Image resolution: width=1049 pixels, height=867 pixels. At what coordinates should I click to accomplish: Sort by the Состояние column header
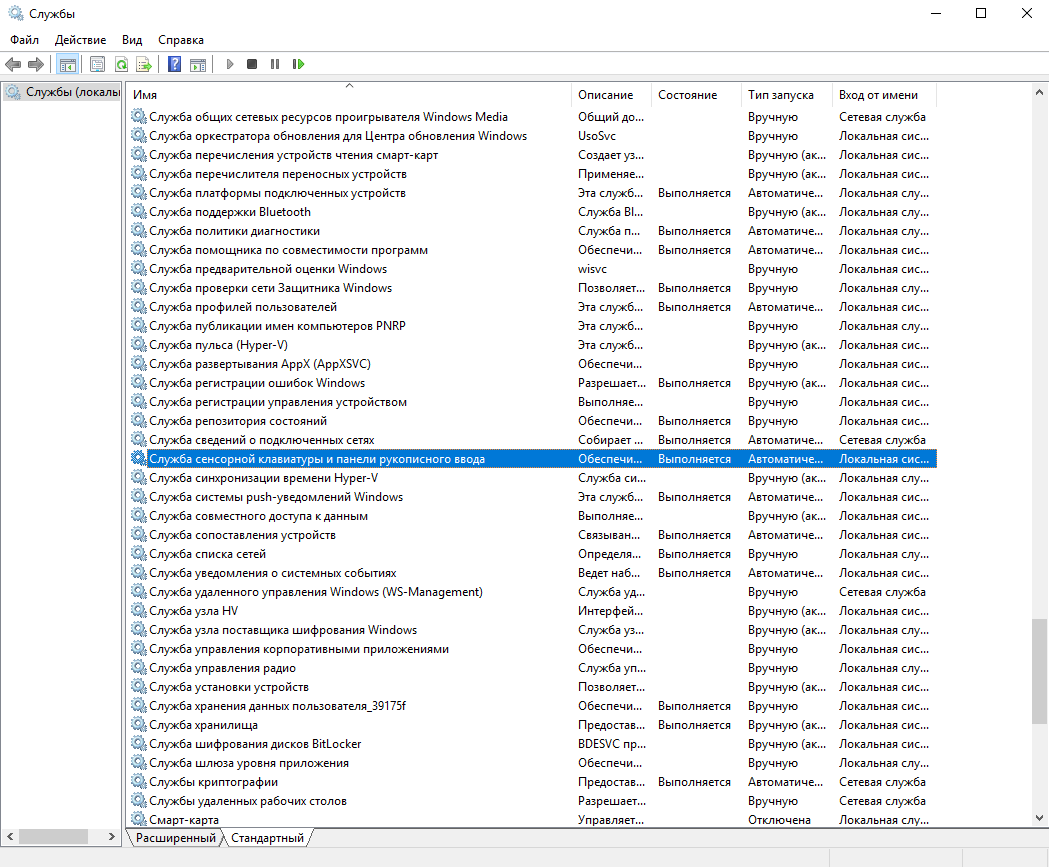pyautogui.click(x=696, y=95)
